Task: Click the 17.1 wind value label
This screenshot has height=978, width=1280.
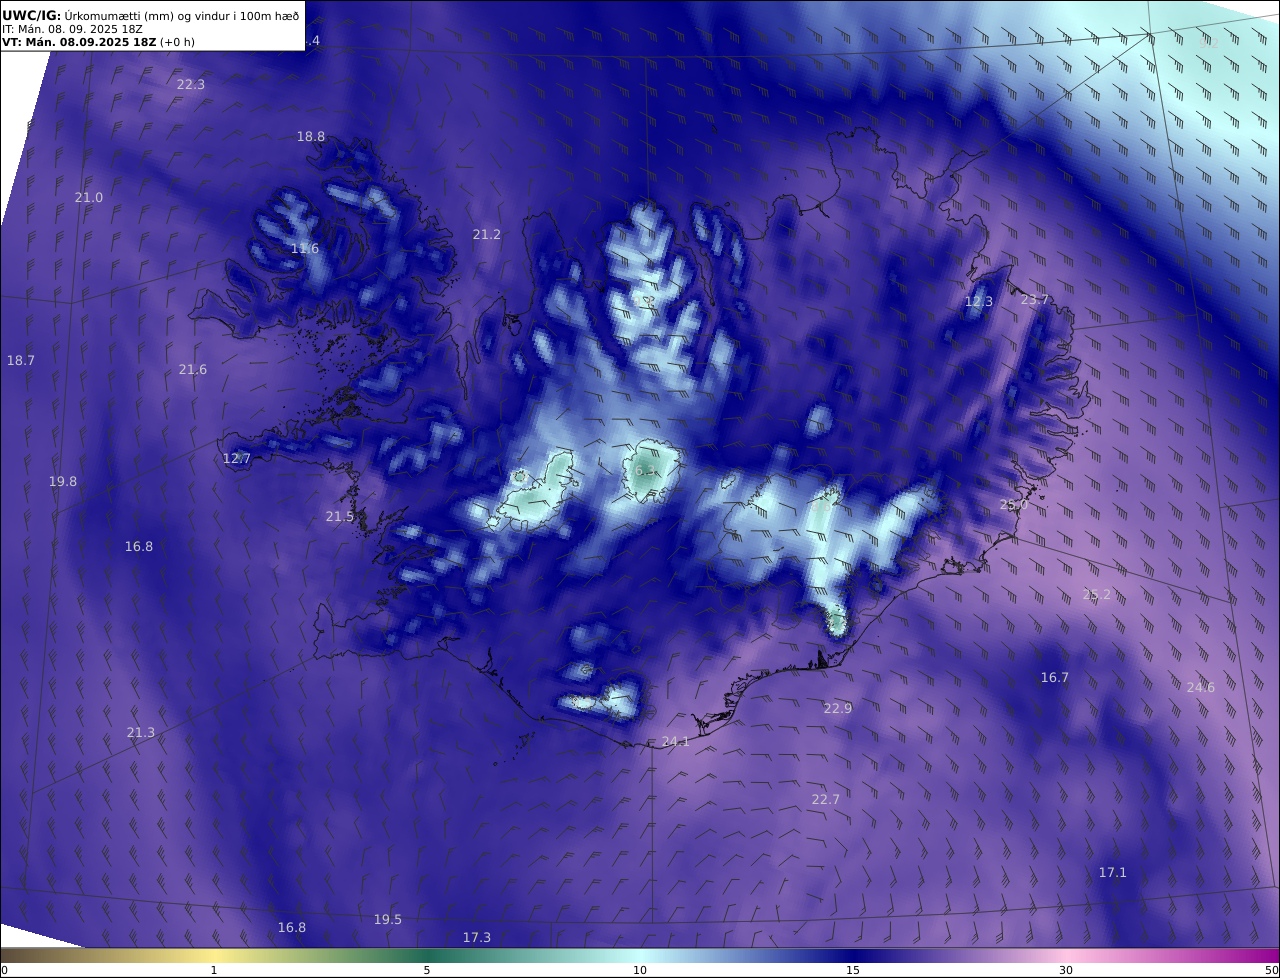Action: (1113, 873)
